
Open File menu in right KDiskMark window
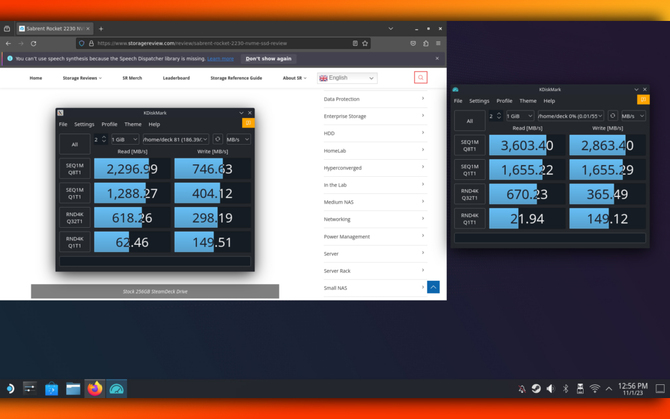[458, 101]
